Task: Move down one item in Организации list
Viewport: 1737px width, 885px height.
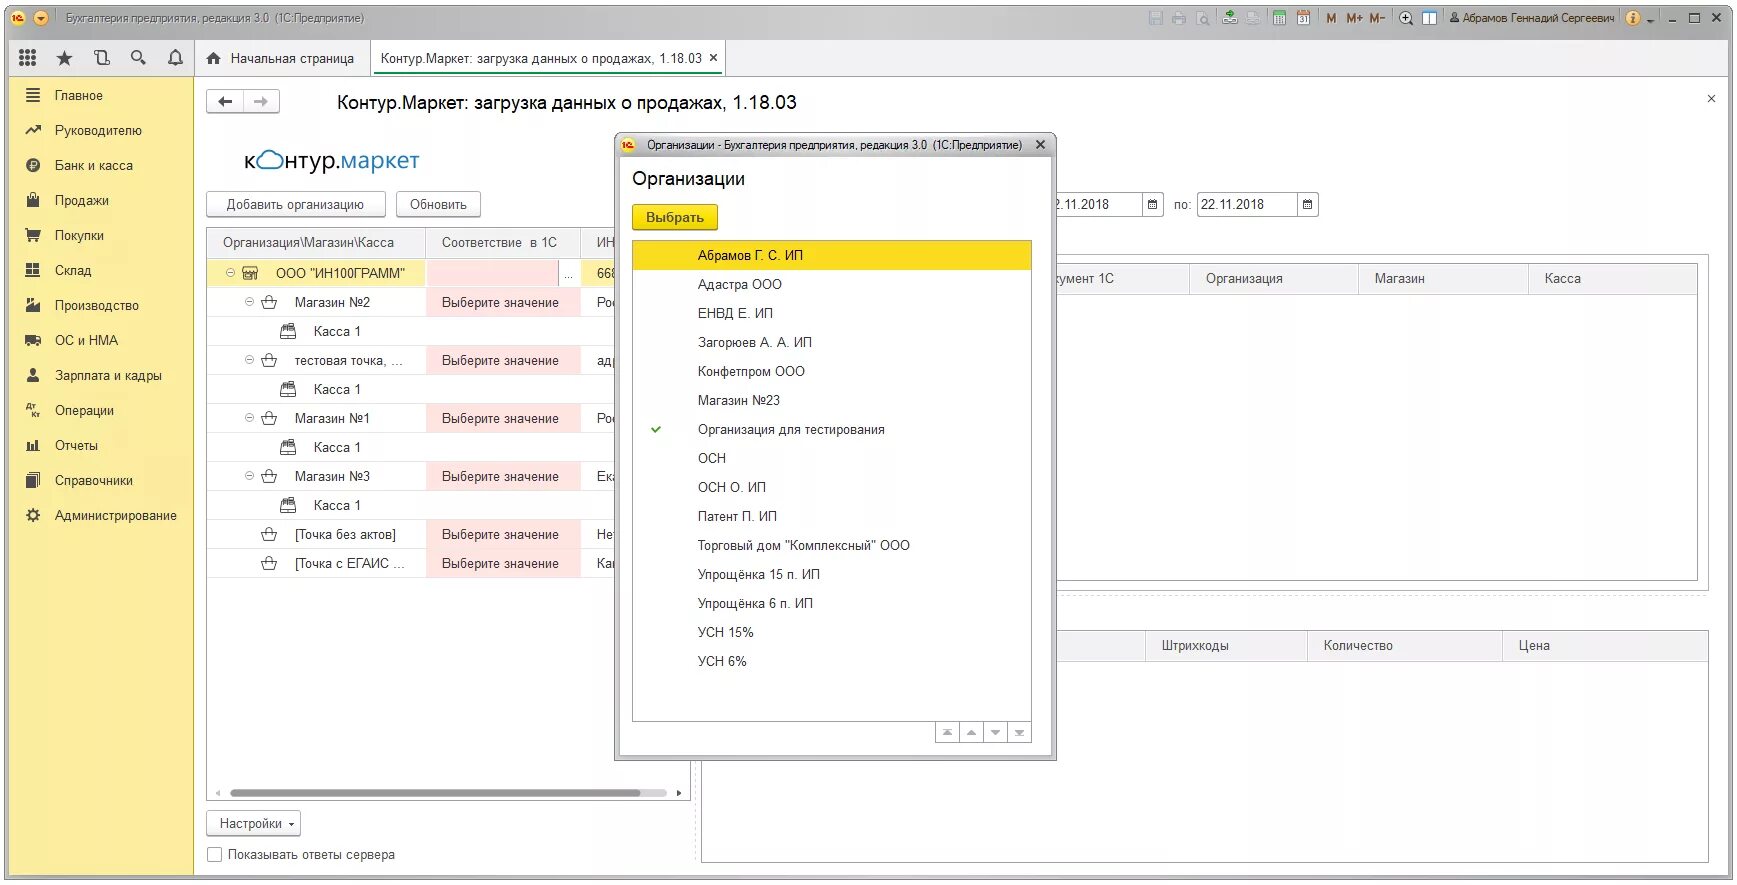Action: click(995, 733)
